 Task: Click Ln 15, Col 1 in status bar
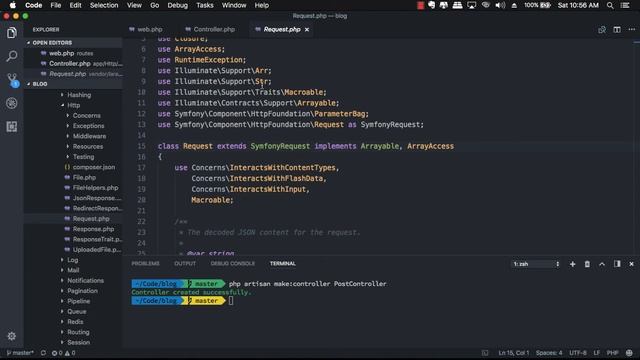[x=513, y=353]
